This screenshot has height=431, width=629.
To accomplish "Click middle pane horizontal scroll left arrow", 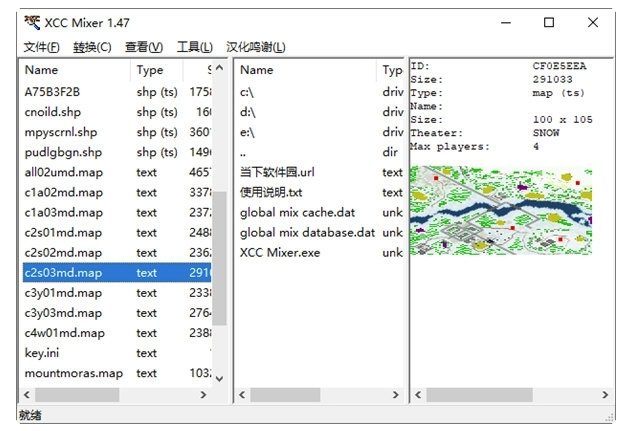I will point(242,395).
